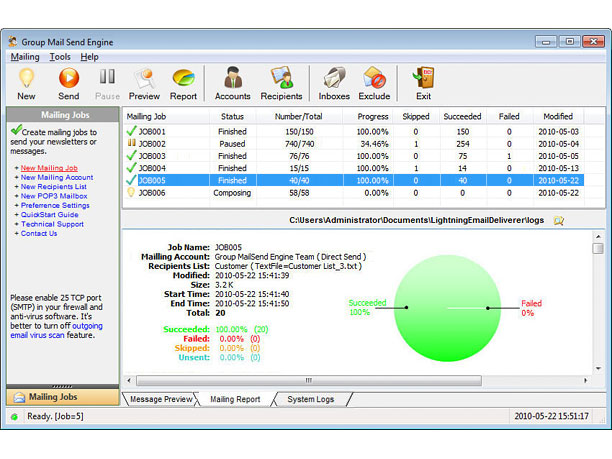Click the horizontal scrollbar right arrow
This screenshot has width=612, height=459.
(x=585, y=380)
